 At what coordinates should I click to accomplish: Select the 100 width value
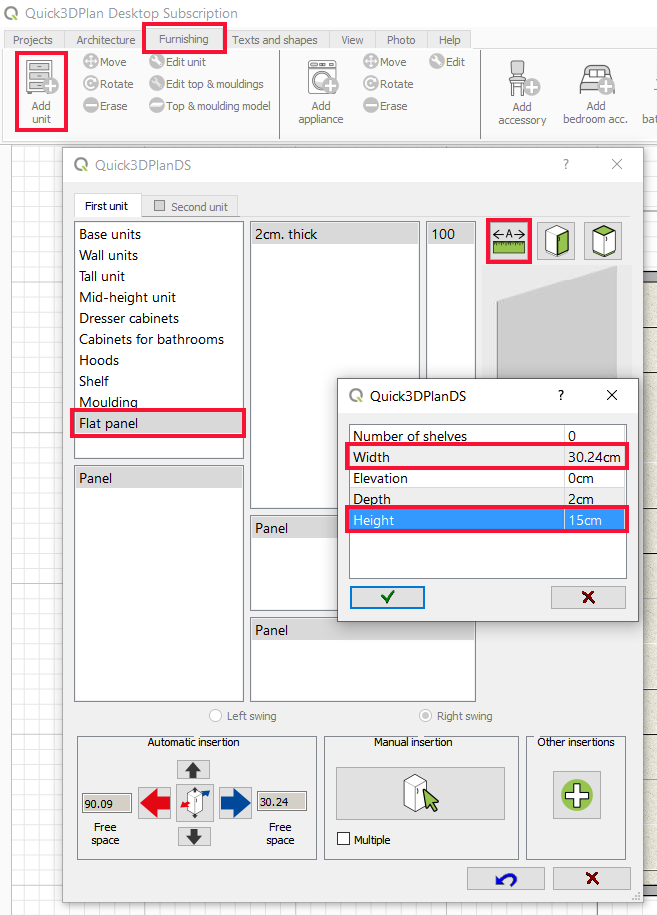pyautogui.click(x=450, y=234)
